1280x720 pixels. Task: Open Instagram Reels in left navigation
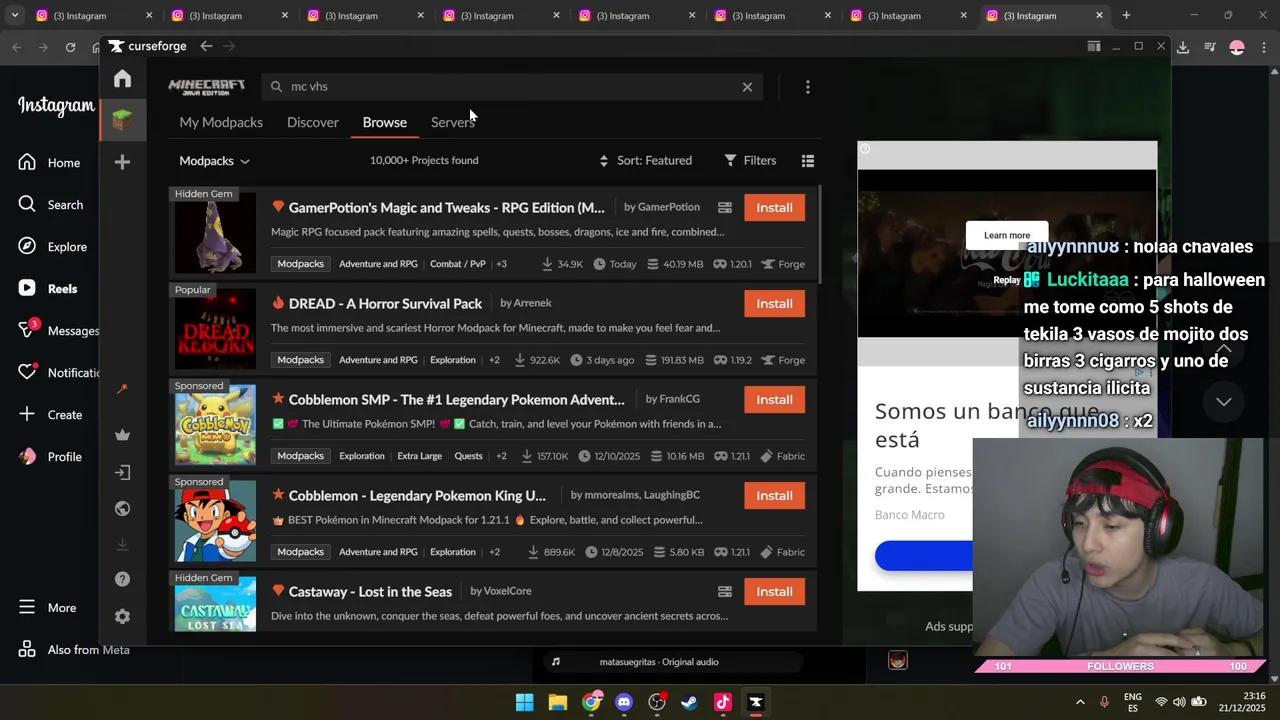(47, 289)
